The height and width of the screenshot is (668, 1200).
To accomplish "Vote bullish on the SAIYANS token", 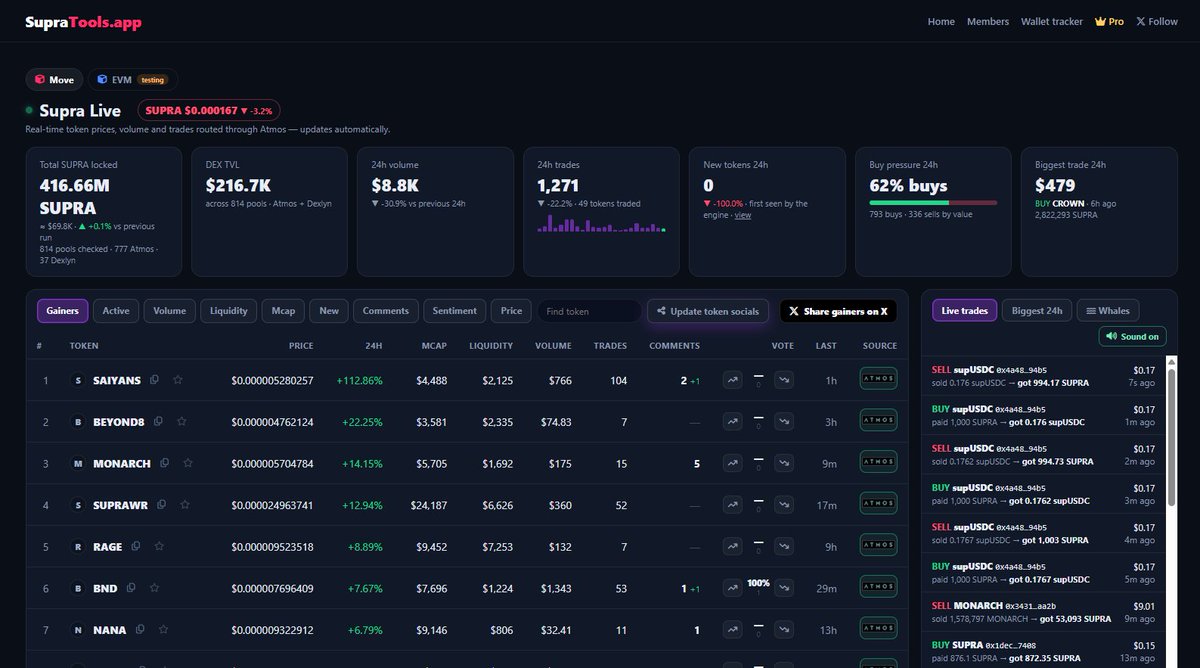I will (733, 380).
